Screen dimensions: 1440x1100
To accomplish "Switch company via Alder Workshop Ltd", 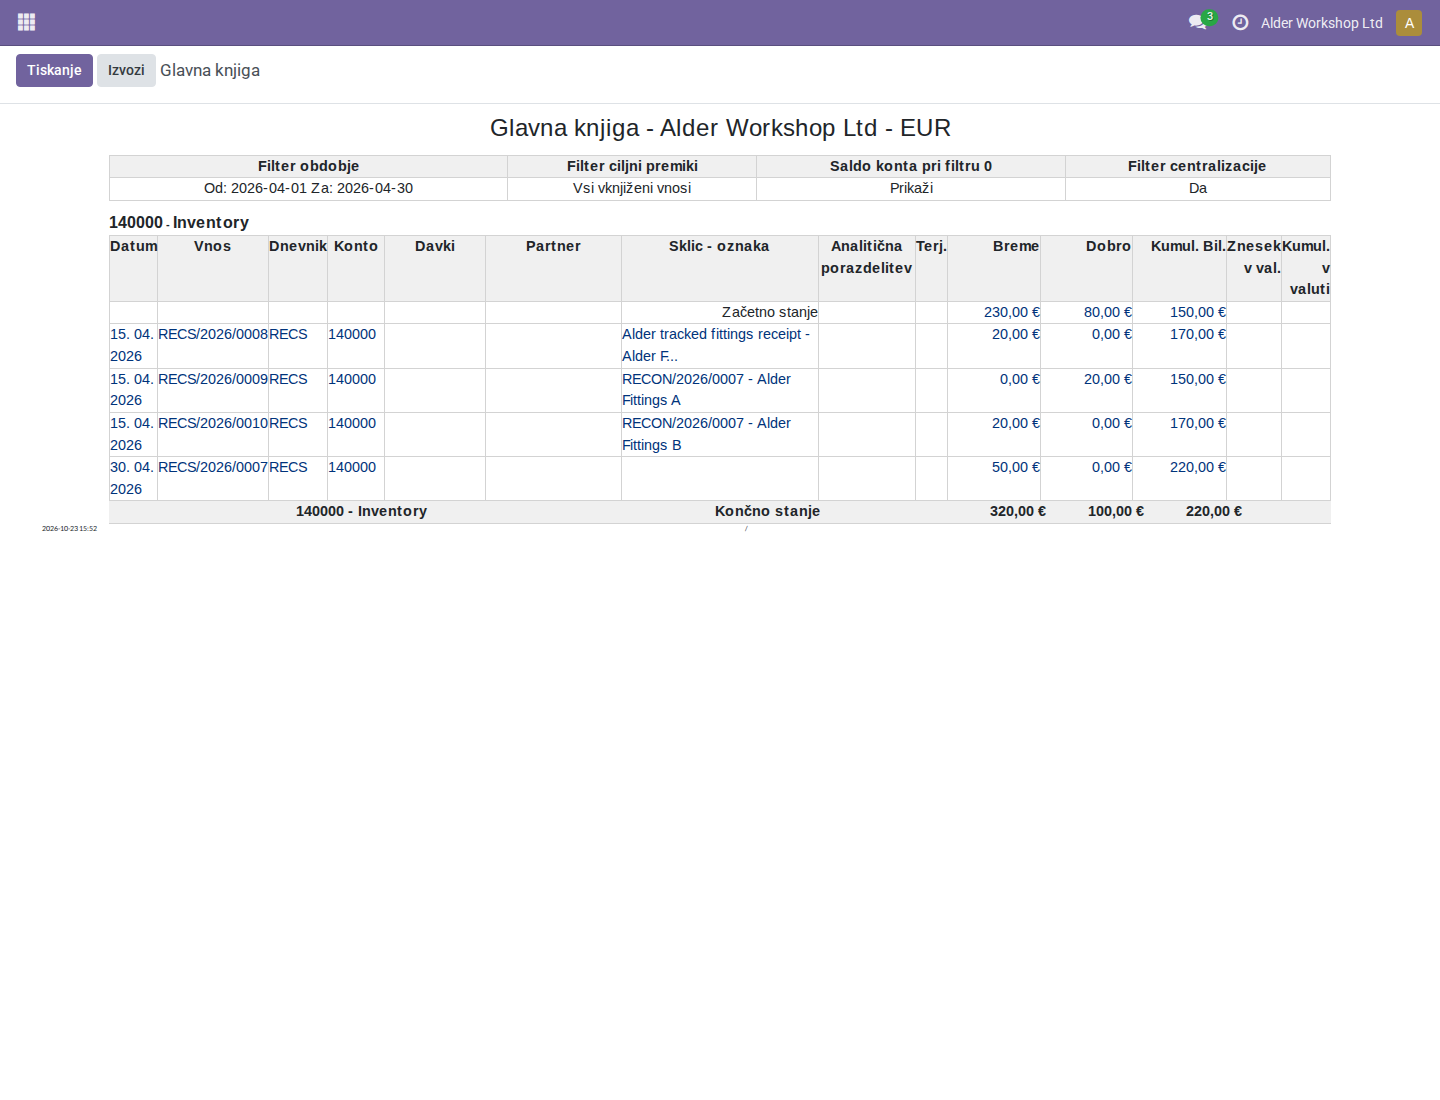I will pyautogui.click(x=1321, y=23).
